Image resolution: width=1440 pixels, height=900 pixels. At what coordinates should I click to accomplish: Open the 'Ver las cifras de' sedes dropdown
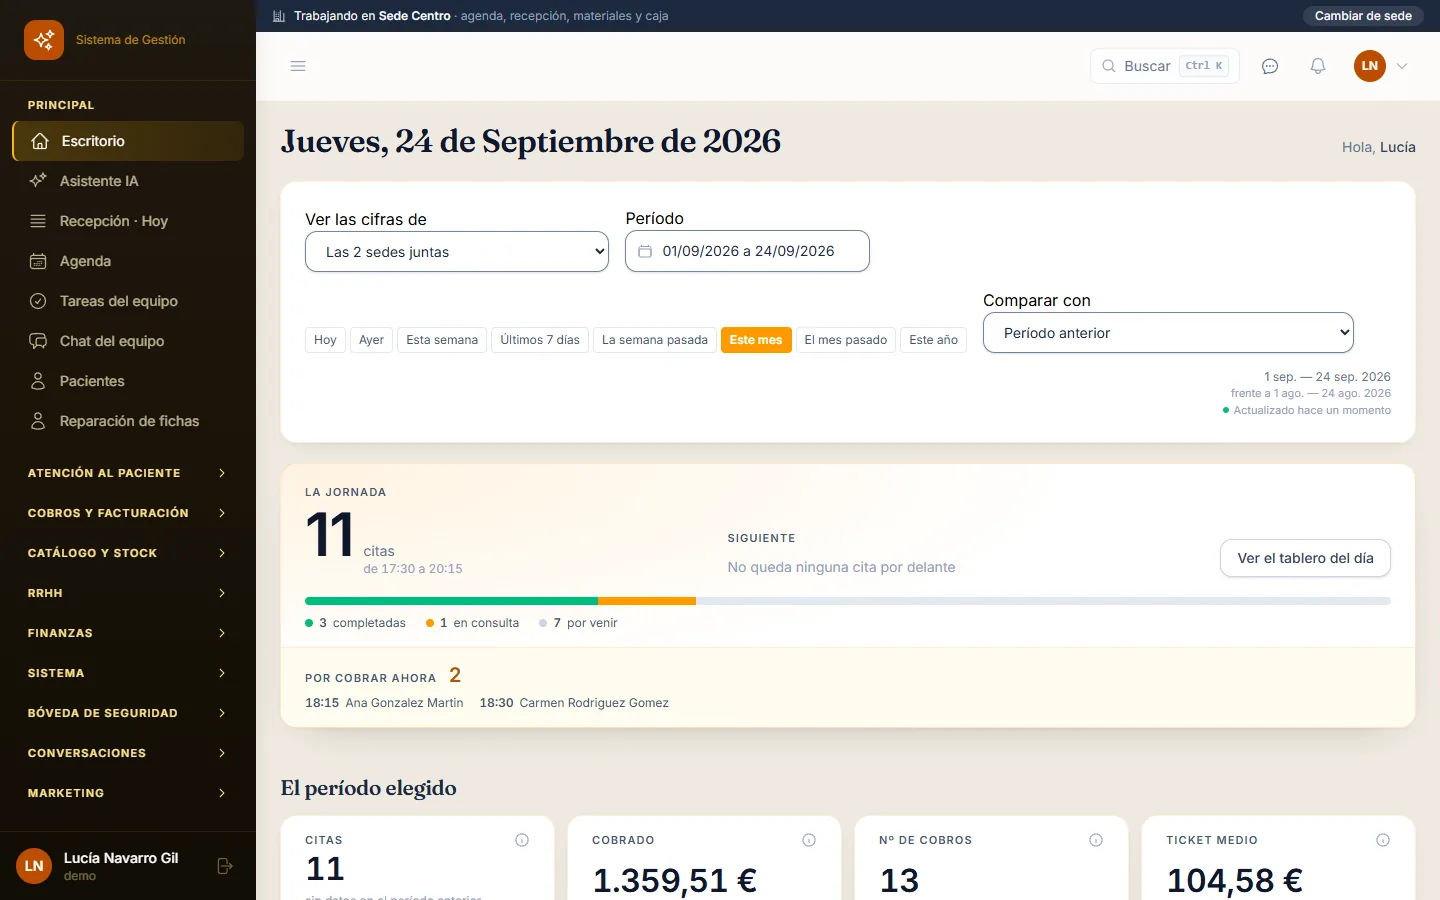(457, 252)
